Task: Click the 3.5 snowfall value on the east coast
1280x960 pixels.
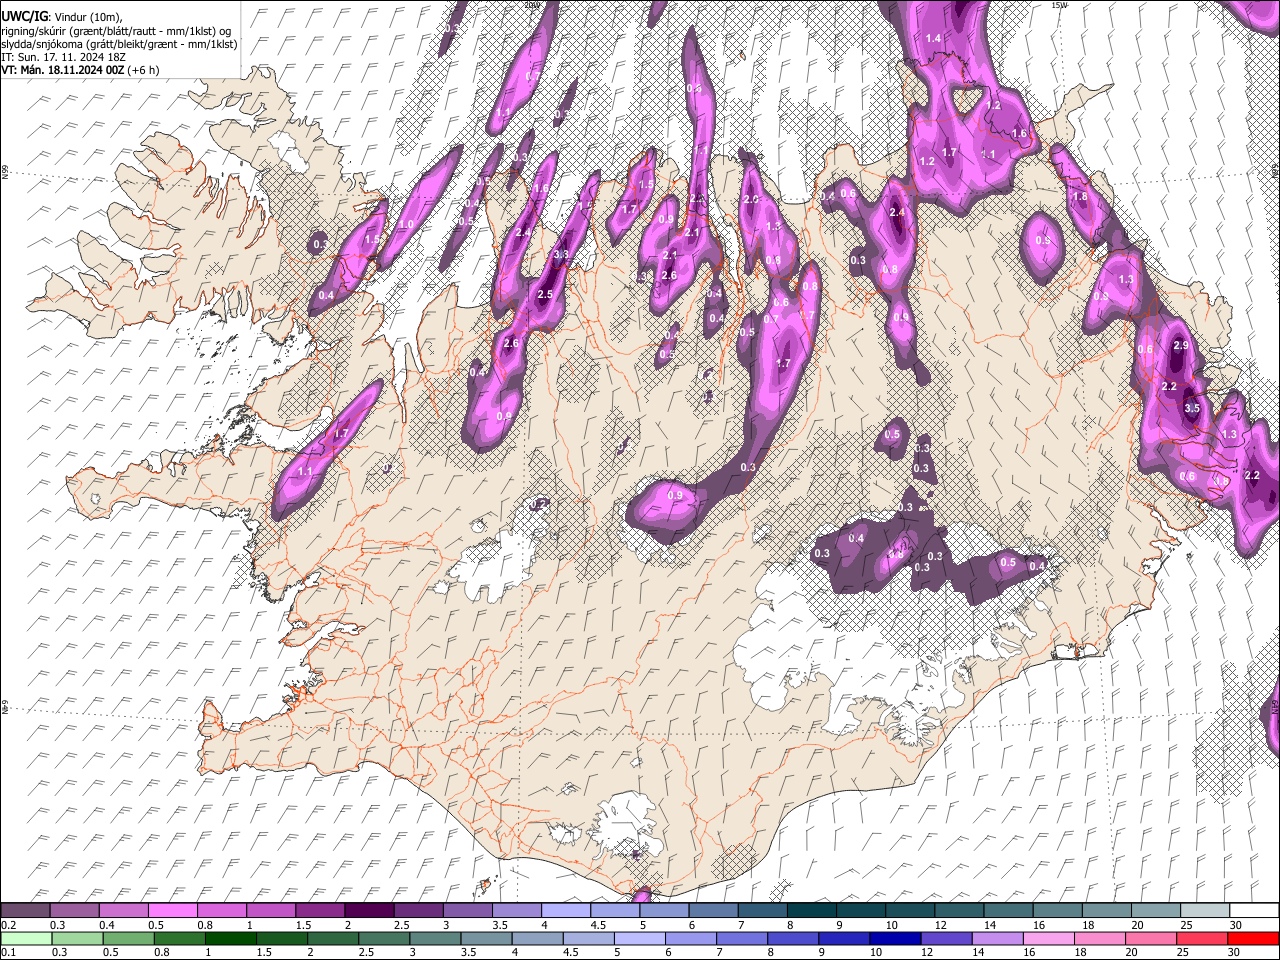Action: point(1191,409)
